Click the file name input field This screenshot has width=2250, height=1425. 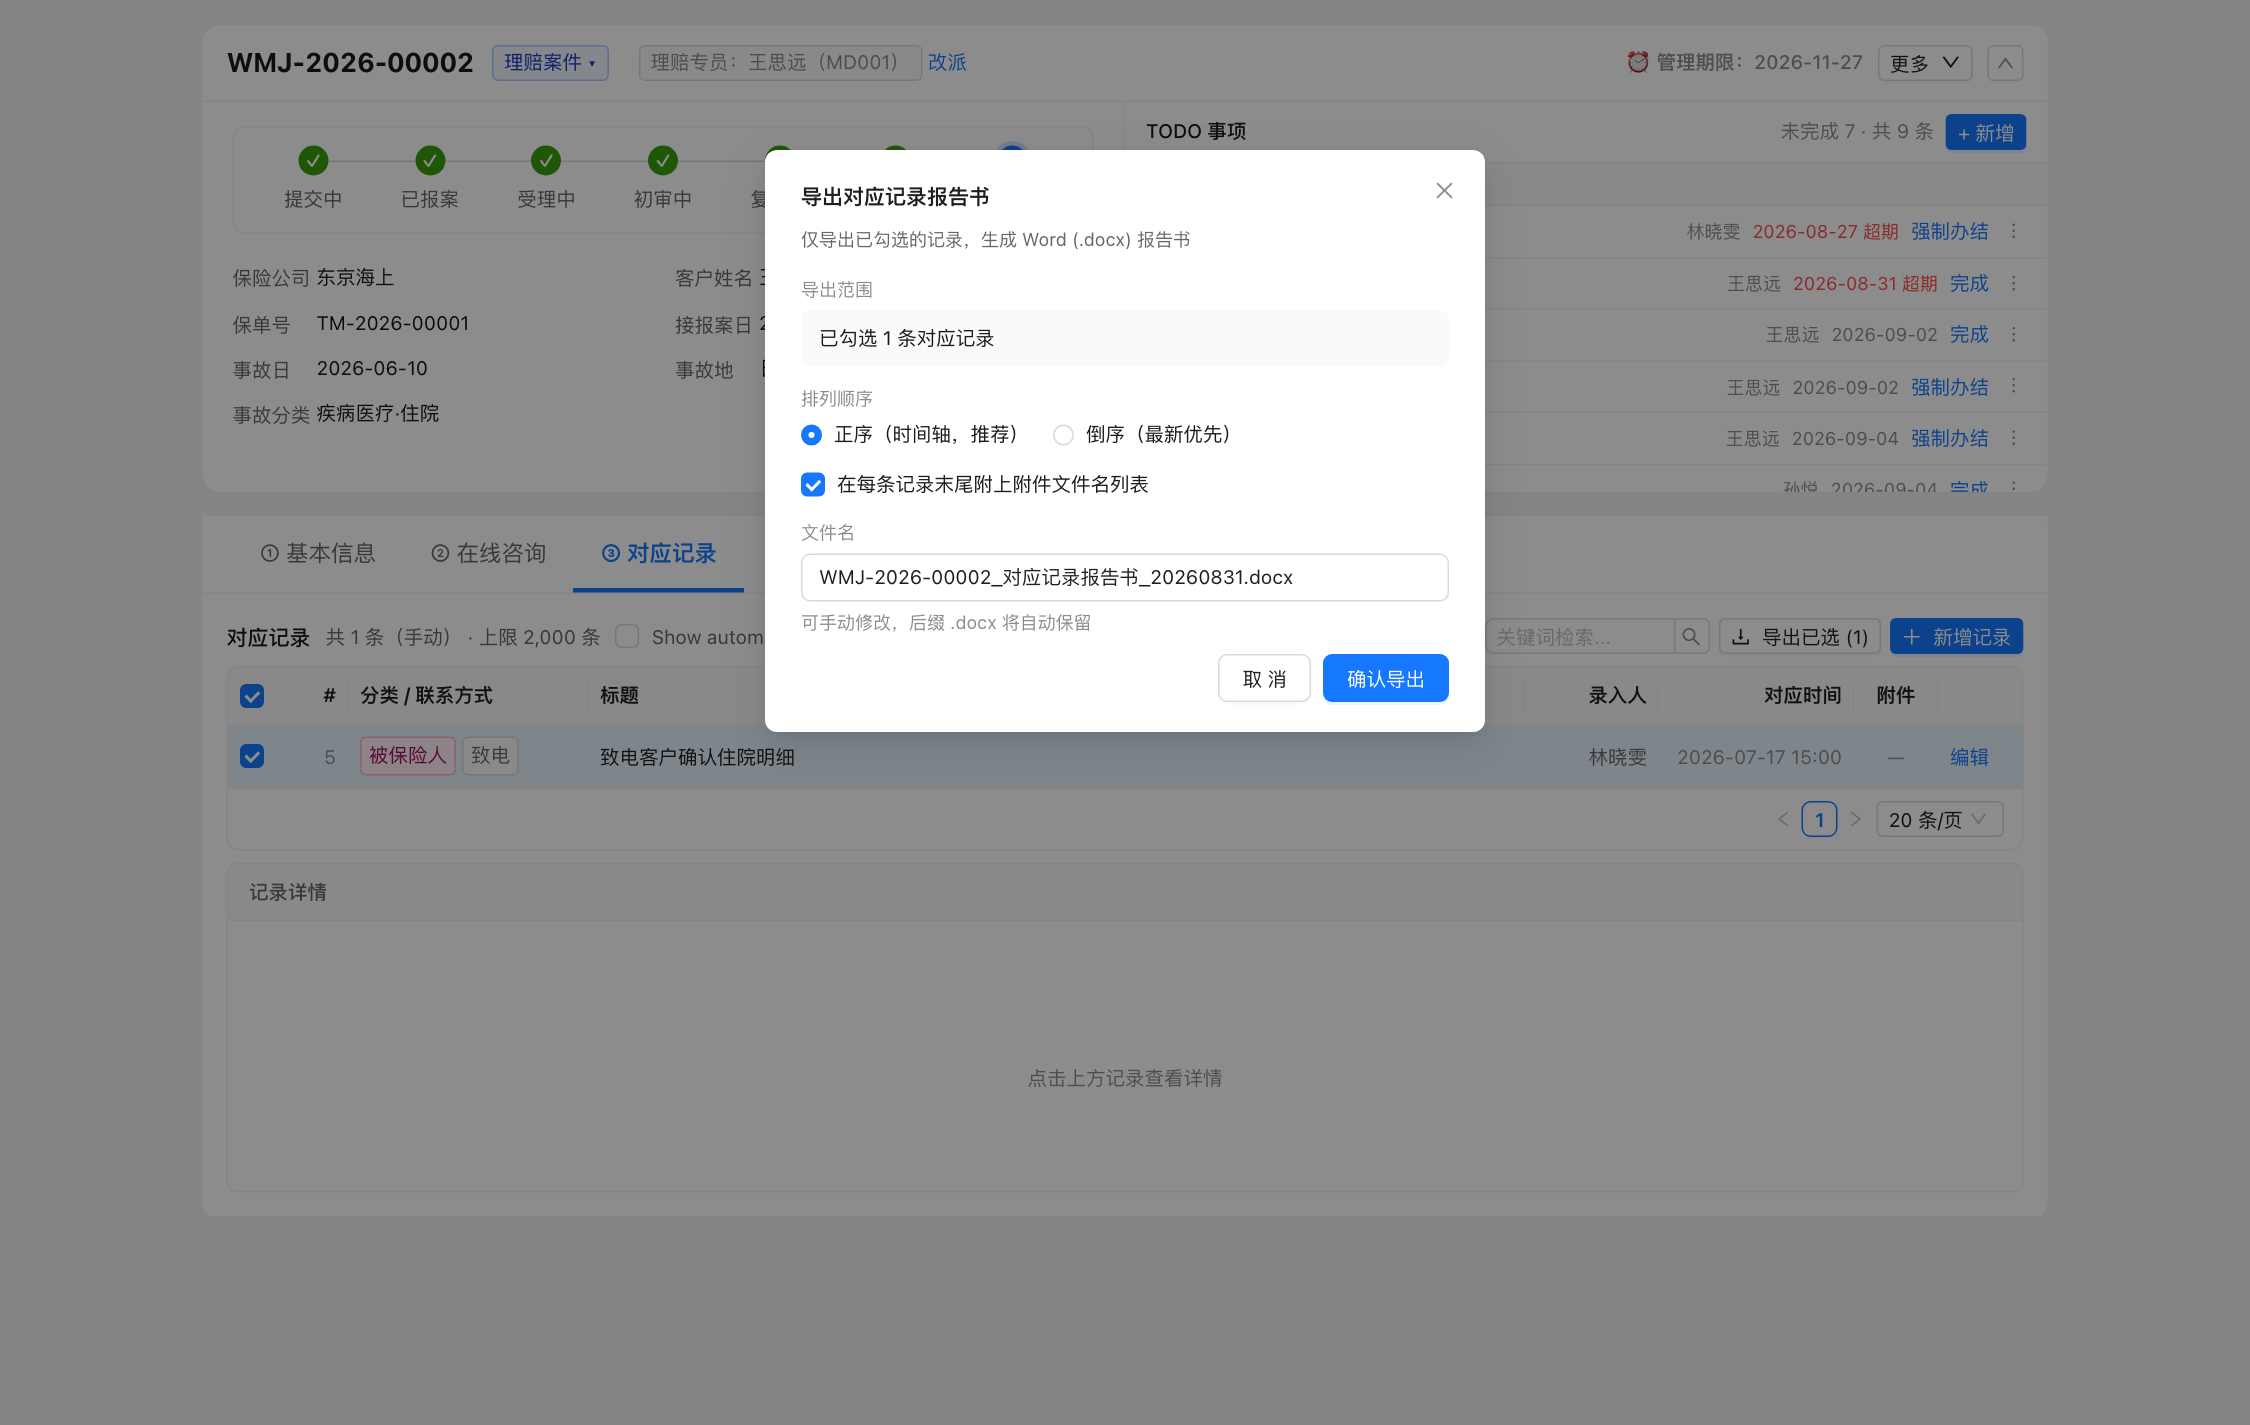[x=1124, y=578]
